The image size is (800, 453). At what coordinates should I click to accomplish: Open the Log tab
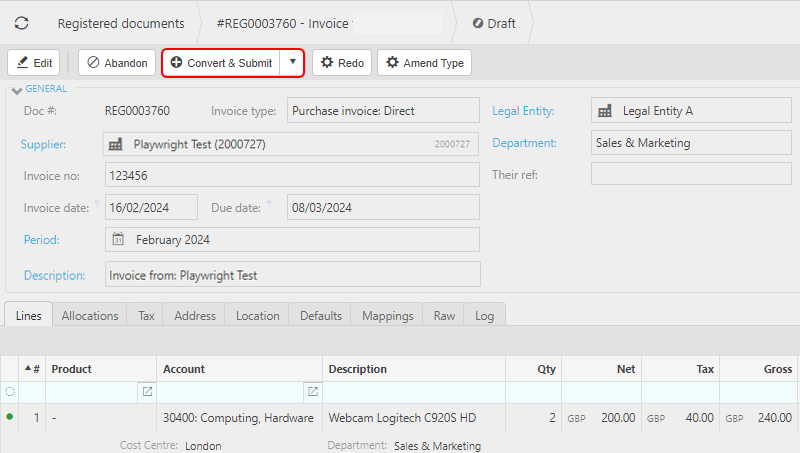click(x=484, y=315)
